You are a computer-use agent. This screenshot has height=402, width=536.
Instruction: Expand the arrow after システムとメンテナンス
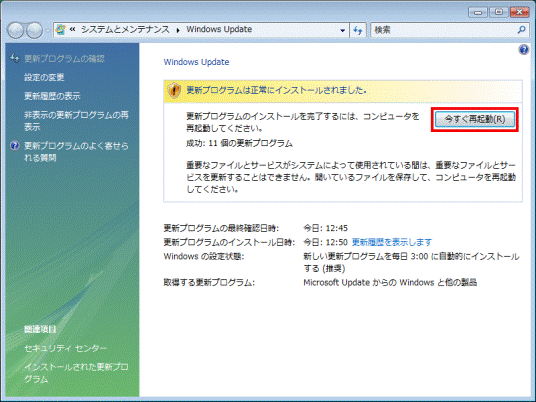coord(178,30)
